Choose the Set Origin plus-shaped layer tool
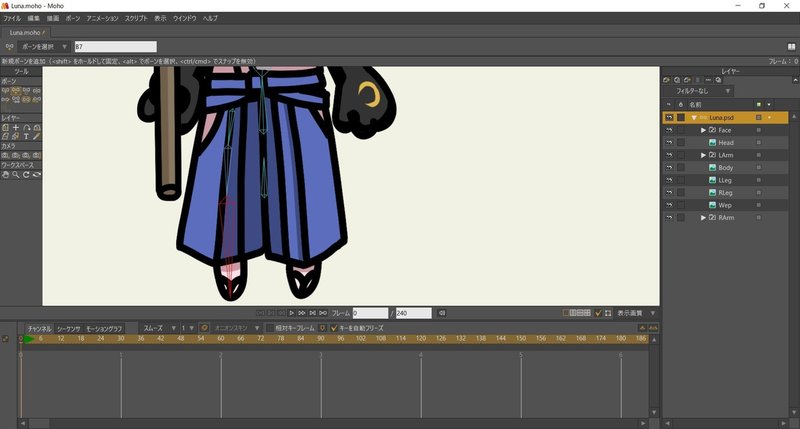This screenshot has width=800, height=429. pyautogui.click(x=16, y=128)
